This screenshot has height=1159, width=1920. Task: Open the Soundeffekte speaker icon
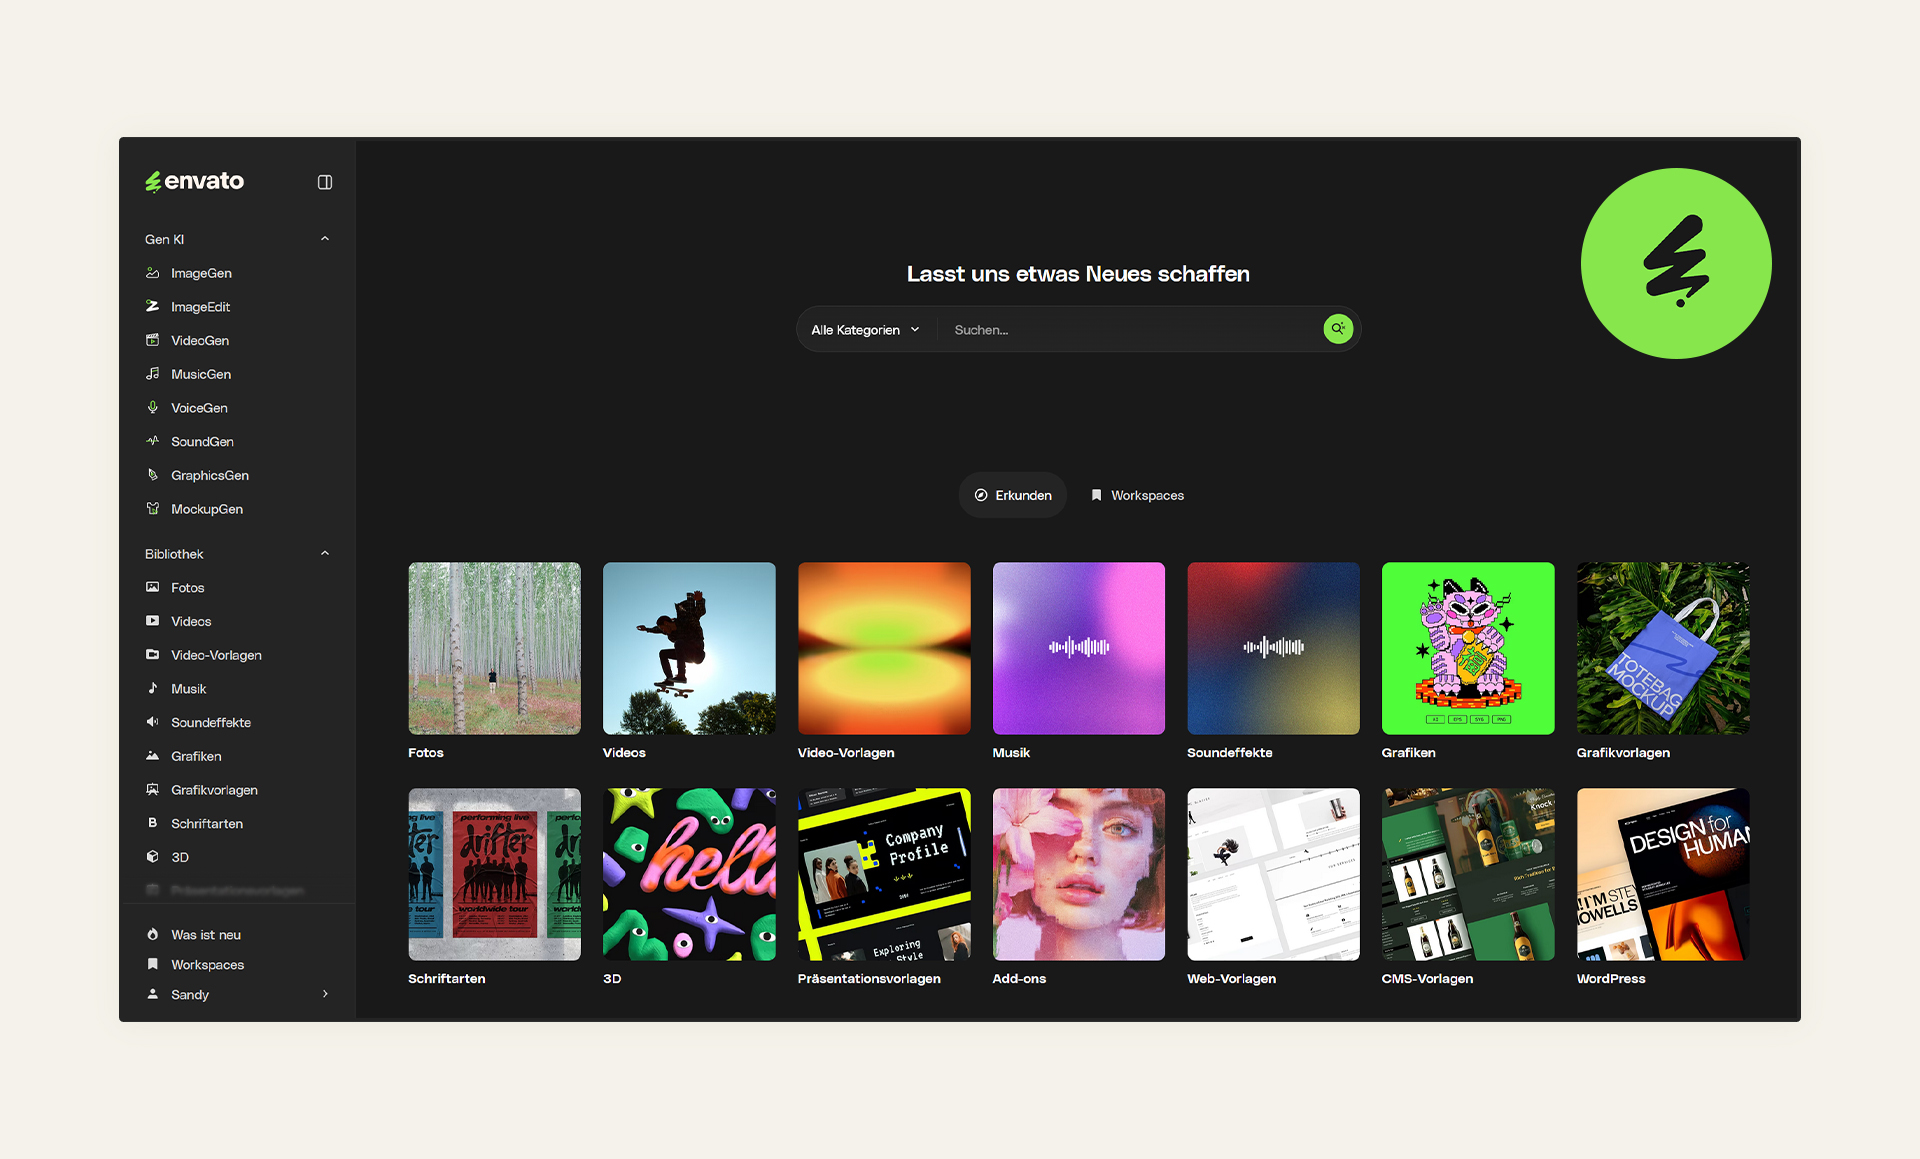coord(153,722)
